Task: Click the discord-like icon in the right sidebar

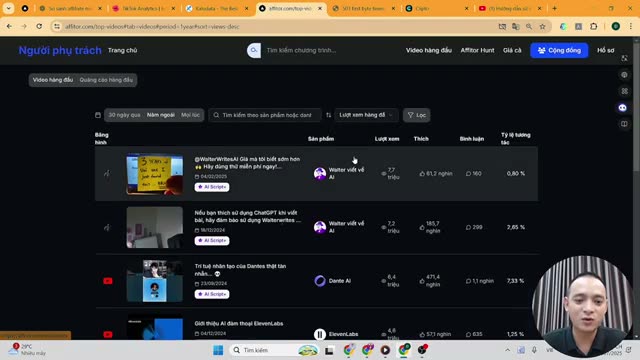Action: click(x=622, y=108)
